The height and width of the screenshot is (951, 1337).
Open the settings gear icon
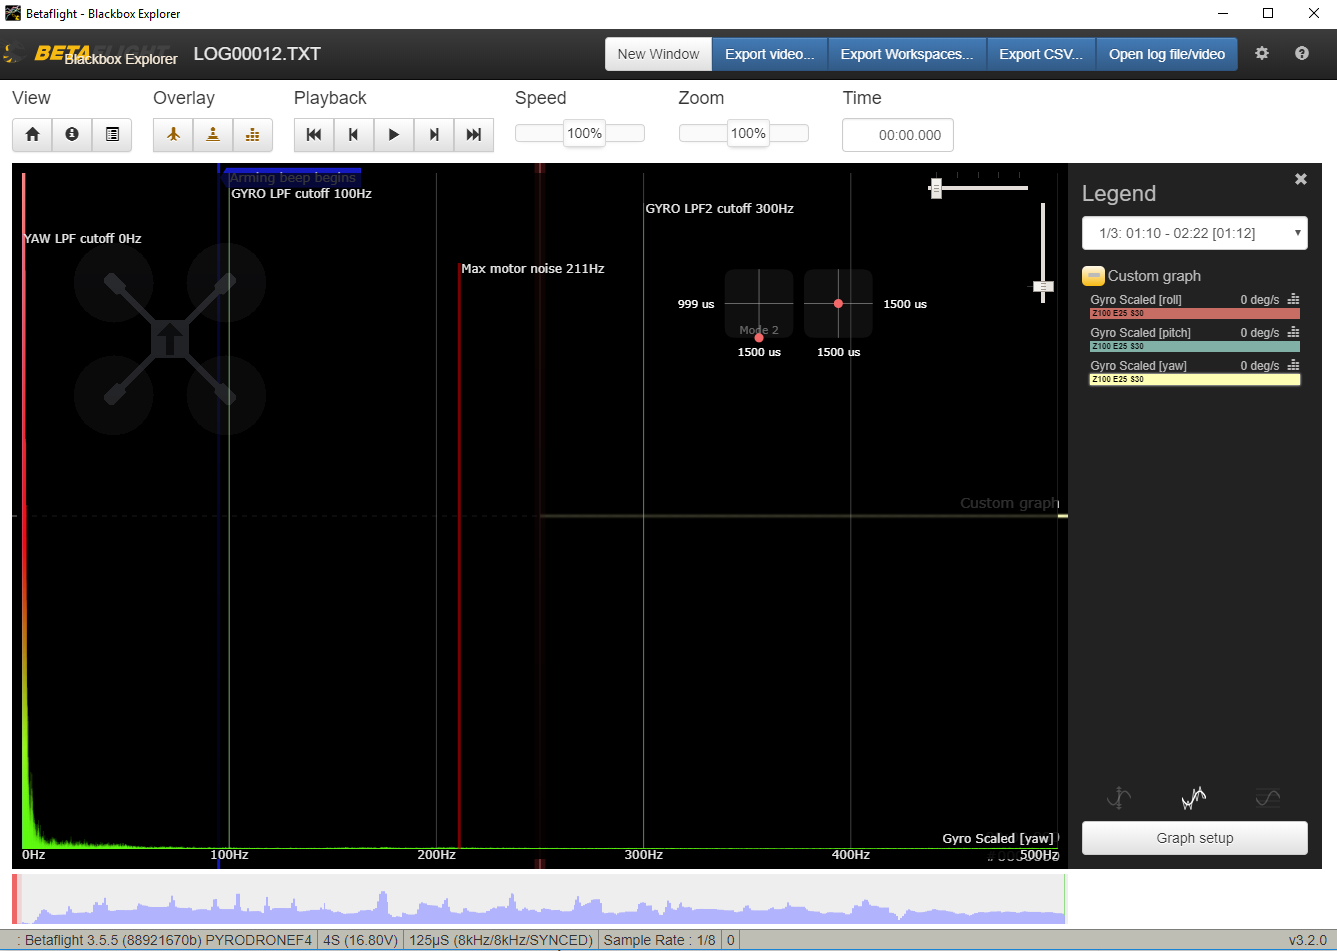[1262, 54]
